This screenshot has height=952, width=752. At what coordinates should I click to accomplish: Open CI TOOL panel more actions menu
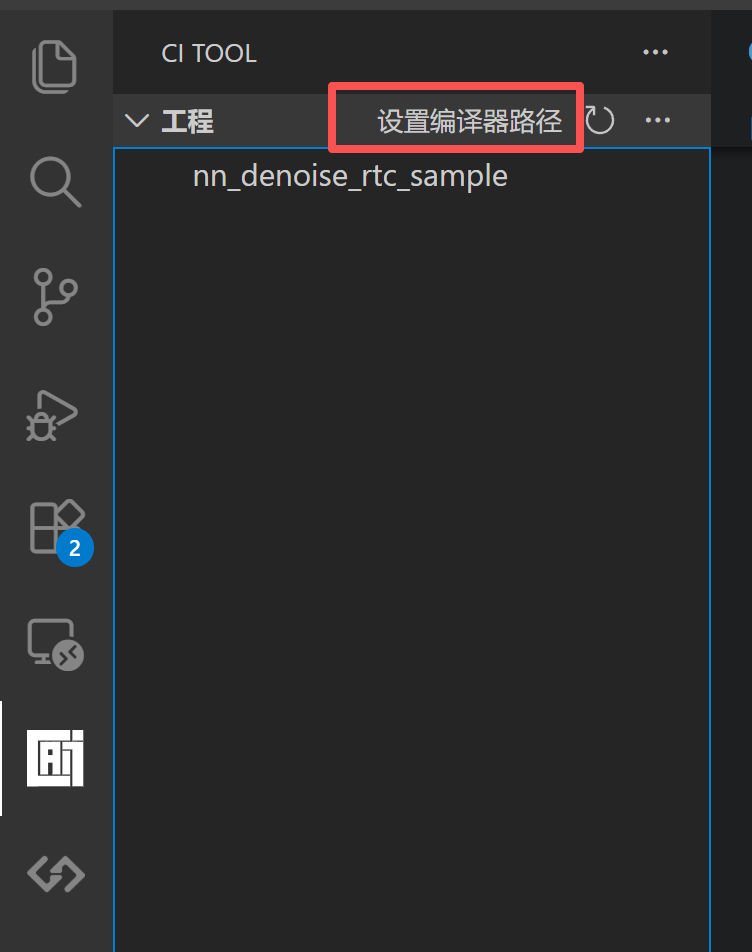click(655, 53)
